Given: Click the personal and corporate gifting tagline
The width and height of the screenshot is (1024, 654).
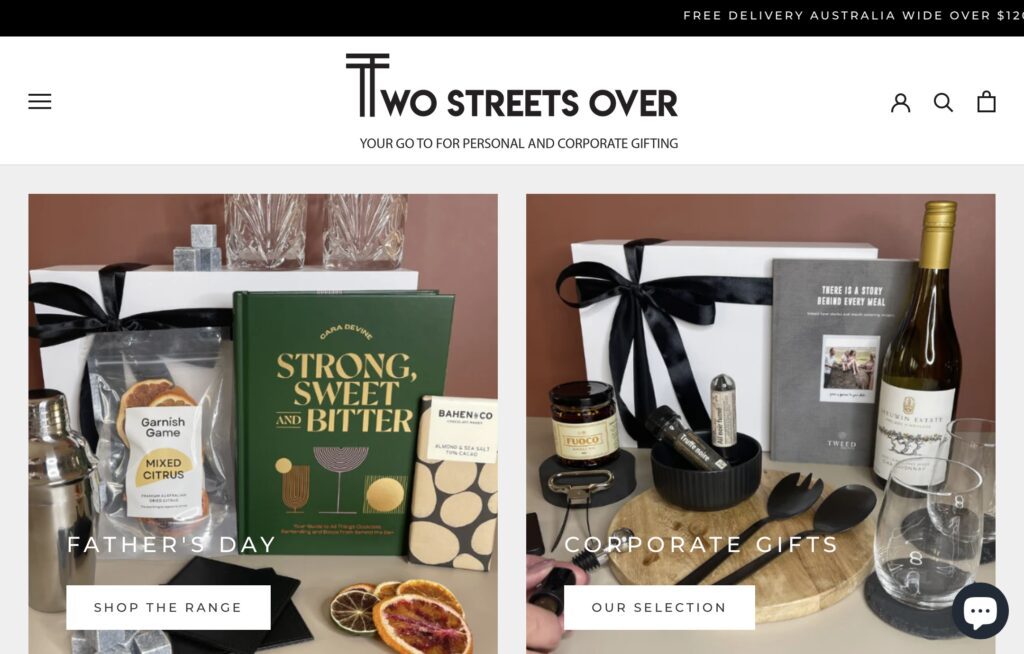Looking at the screenshot, I should (519, 143).
